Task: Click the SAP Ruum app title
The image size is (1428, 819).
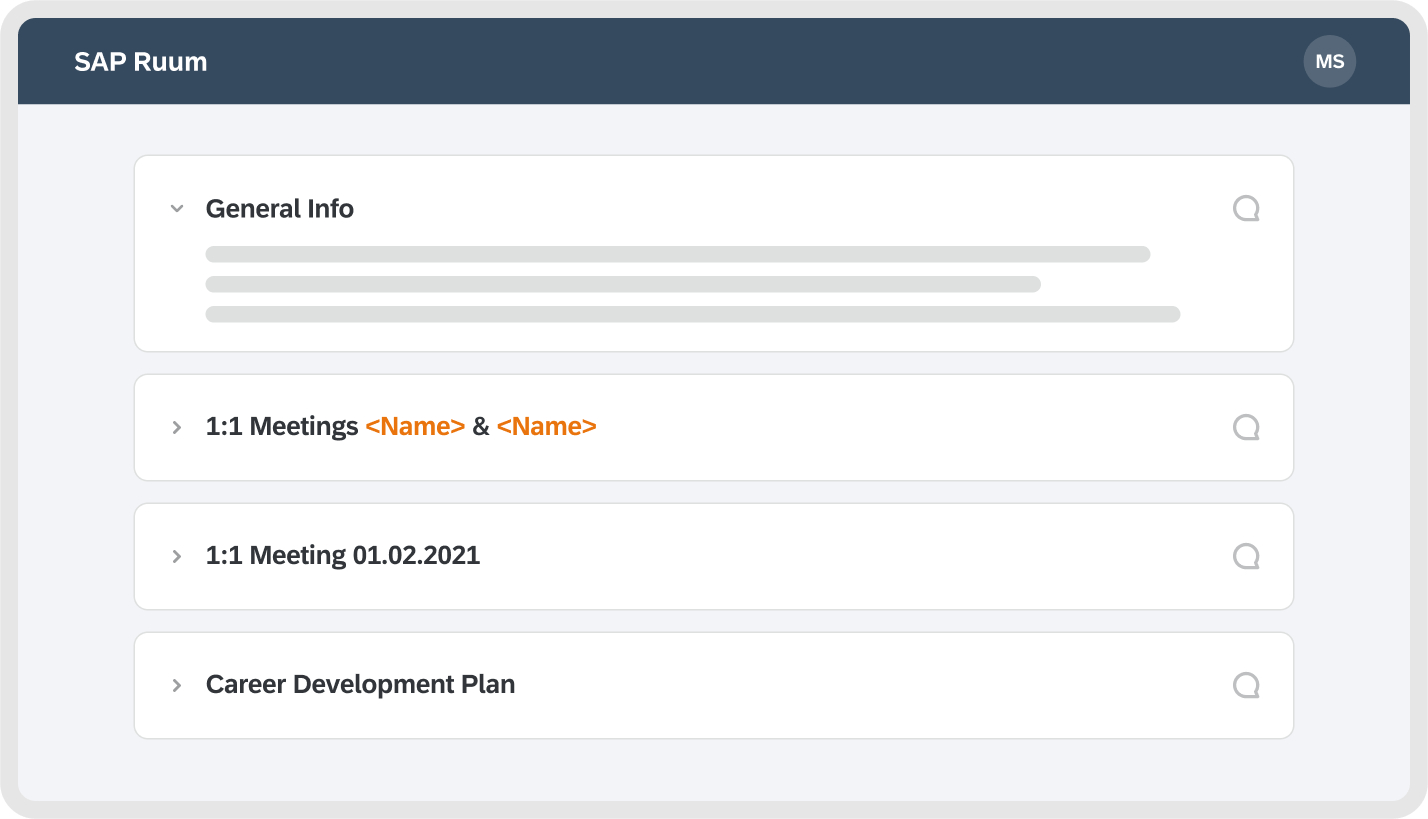Action: 141,62
